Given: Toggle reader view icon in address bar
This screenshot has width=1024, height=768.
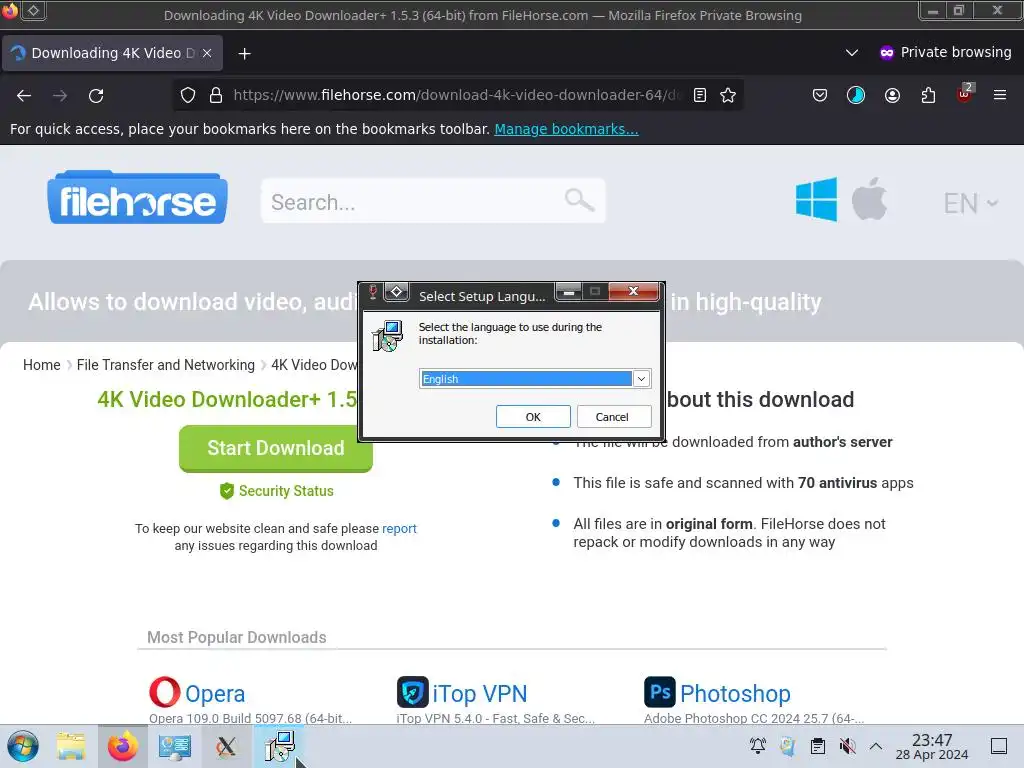Looking at the screenshot, I should pyautogui.click(x=699, y=95).
